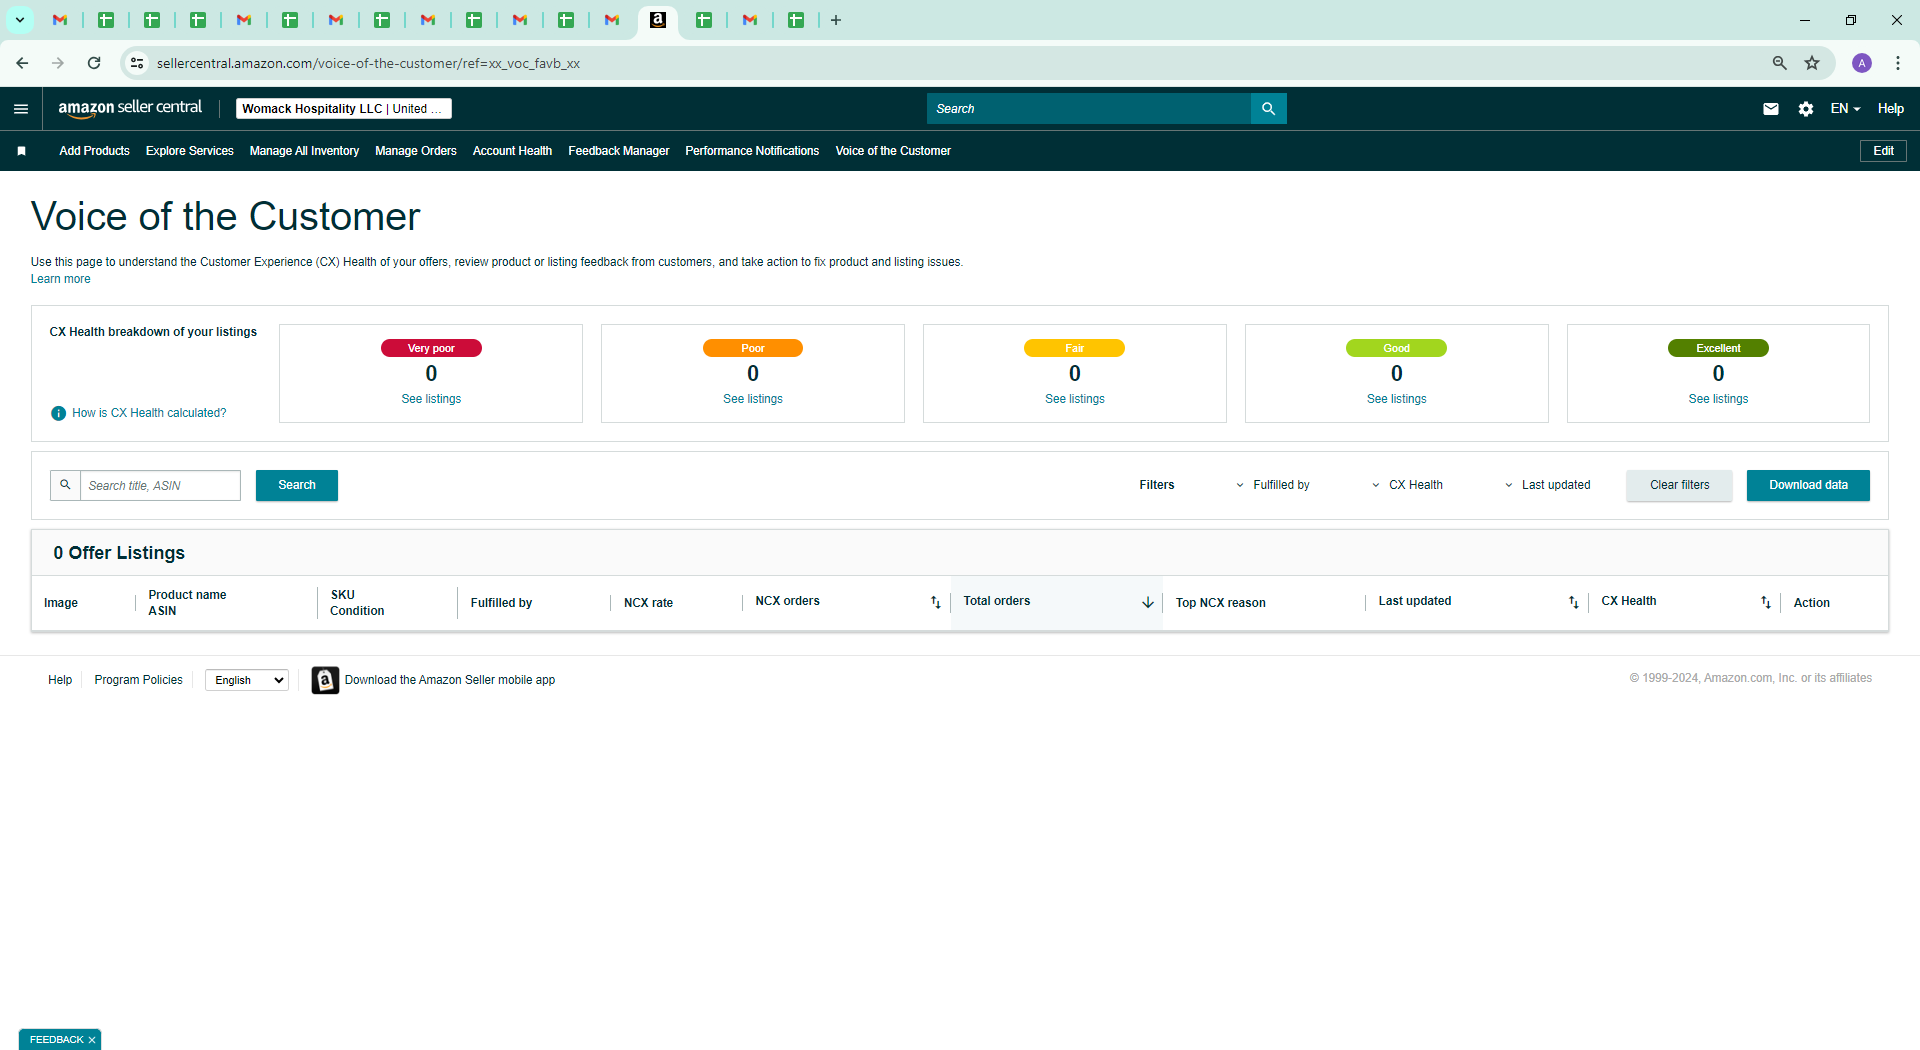1920x1050 pixels.
Task: Bookmark this page with the star icon
Action: [x=1811, y=63]
